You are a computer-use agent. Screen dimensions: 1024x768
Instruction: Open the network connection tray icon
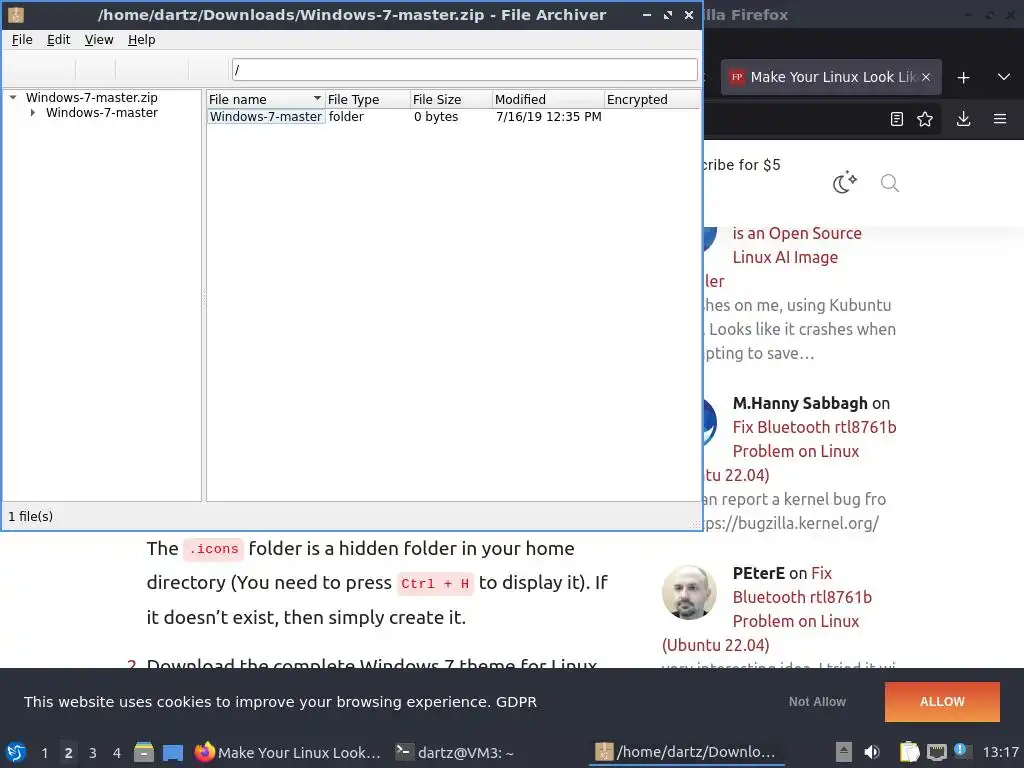point(936,752)
